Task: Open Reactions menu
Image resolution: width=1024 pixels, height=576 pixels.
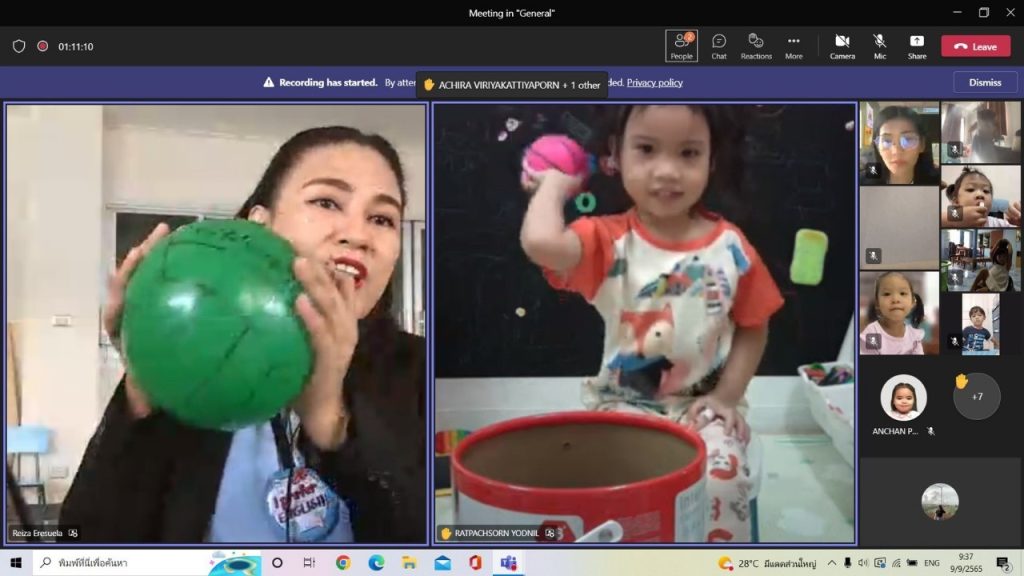Action: point(756,46)
